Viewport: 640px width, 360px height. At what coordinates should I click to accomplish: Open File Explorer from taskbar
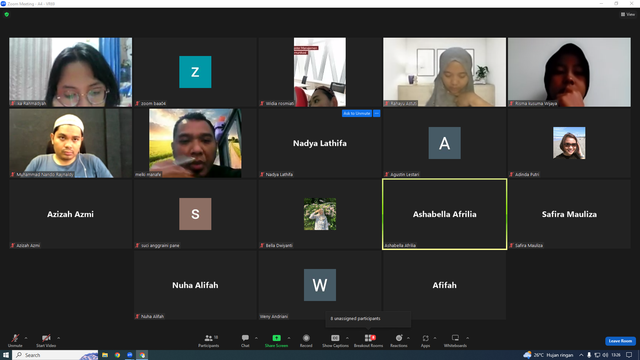pos(105,355)
